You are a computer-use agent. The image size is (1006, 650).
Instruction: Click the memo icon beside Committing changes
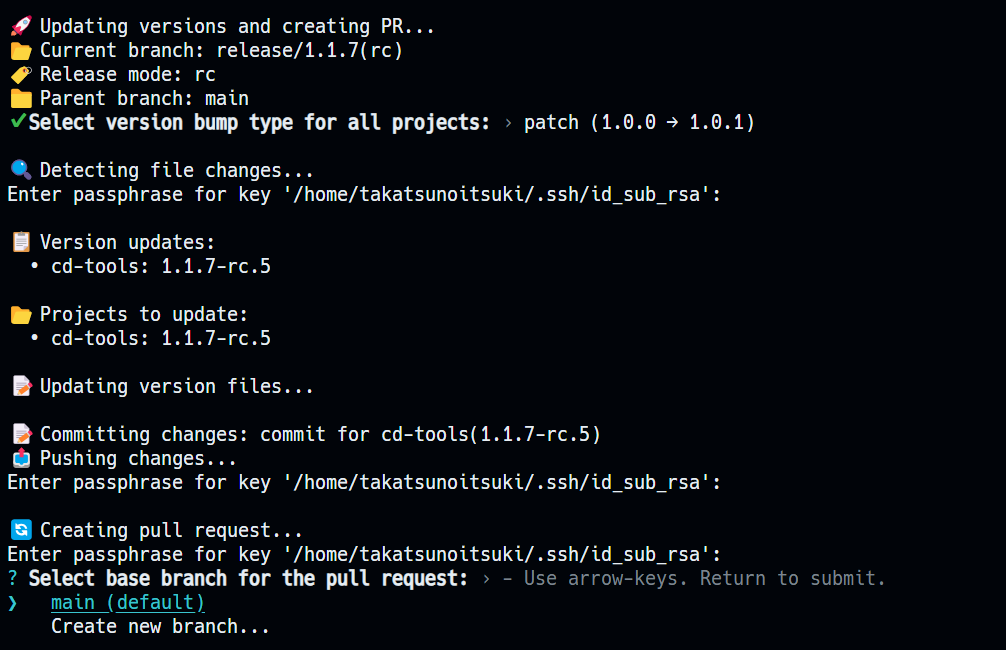(22, 434)
